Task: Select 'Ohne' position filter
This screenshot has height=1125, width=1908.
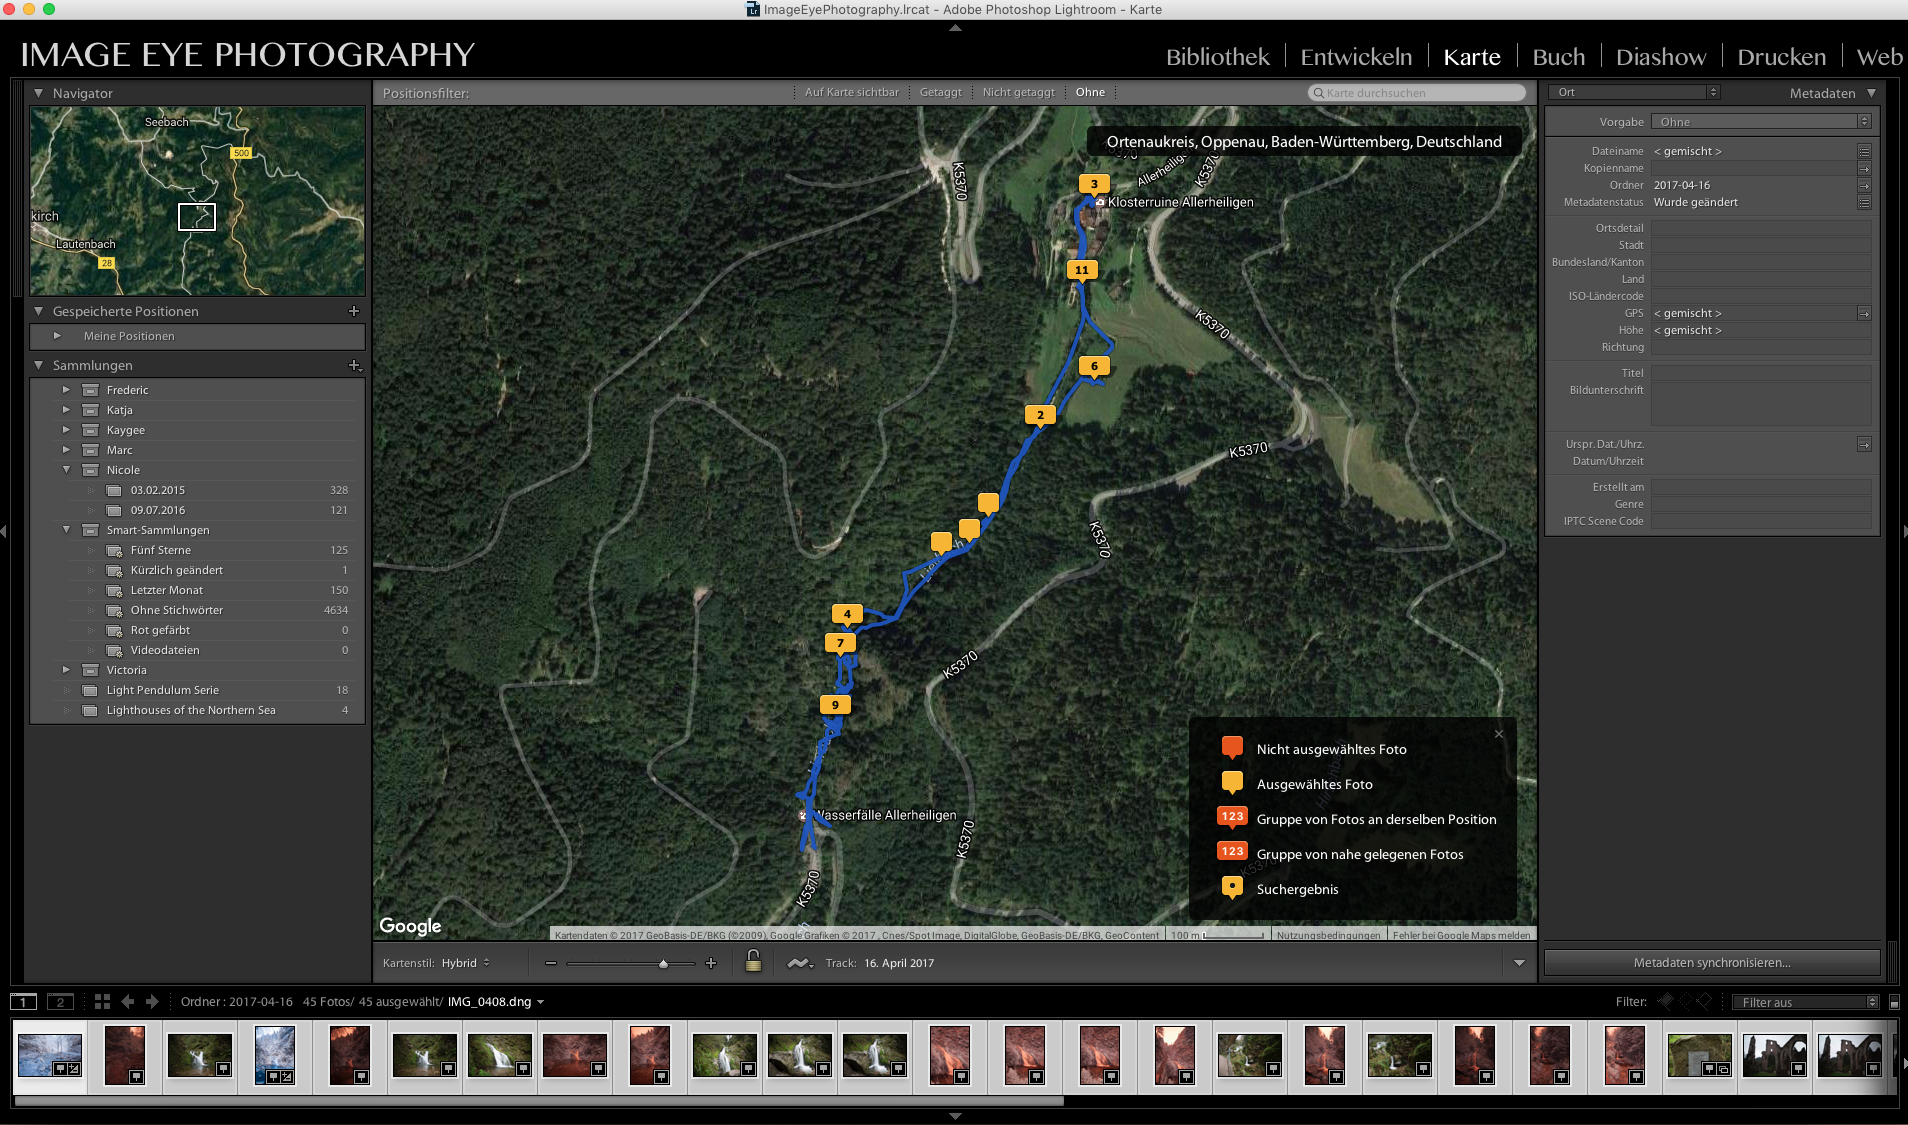Action: pyautogui.click(x=1090, y=92)
